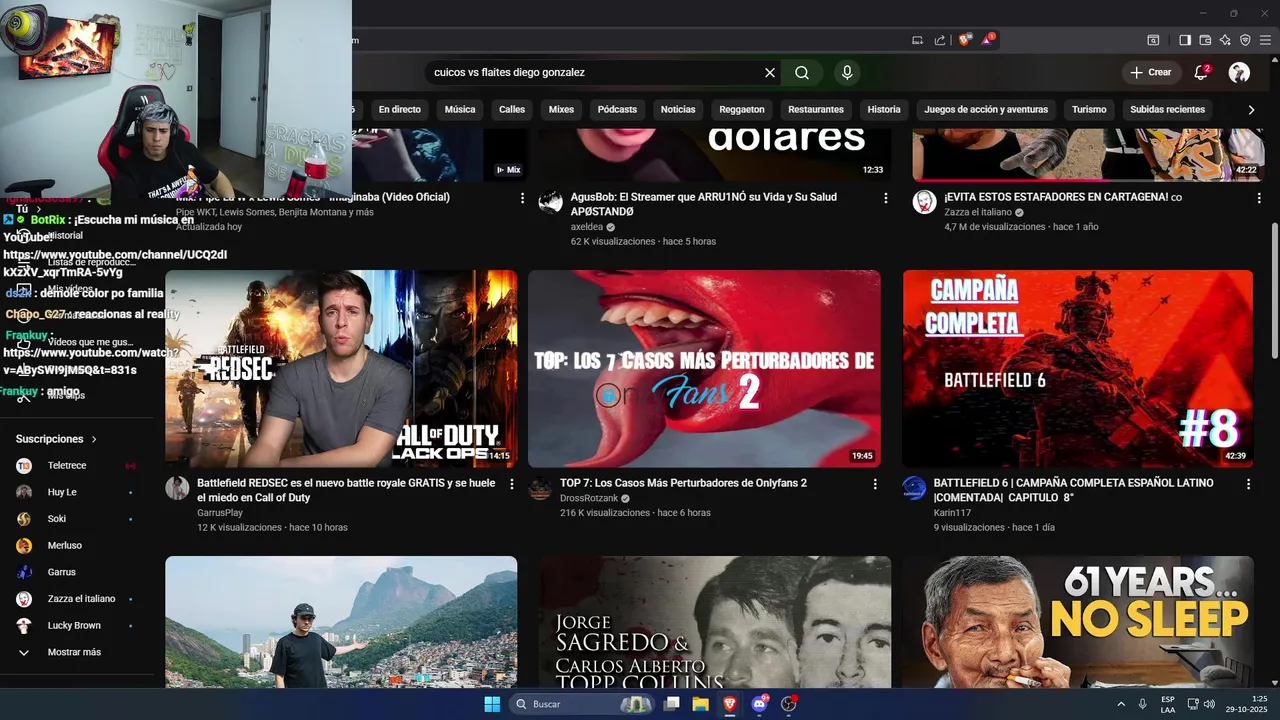Show hidden system tray icons
This screenshot has height=720, width=1280.
[1121, 704]
